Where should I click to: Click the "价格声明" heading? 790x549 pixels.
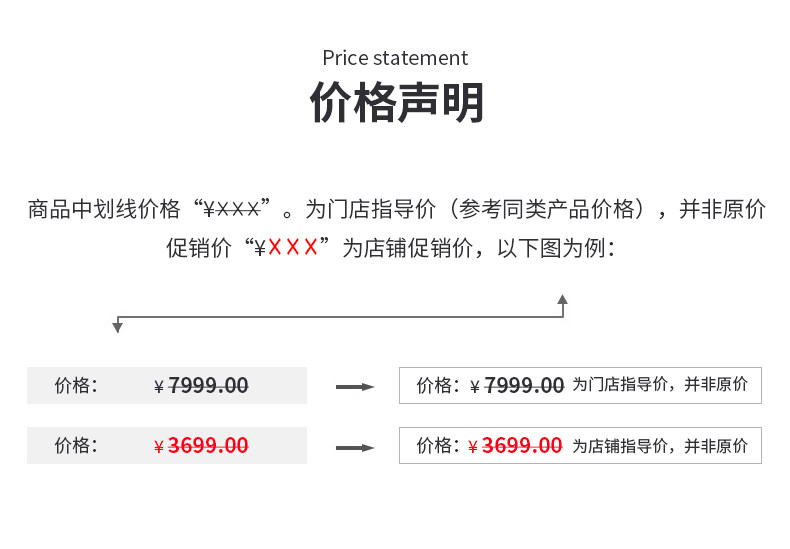(x=396, y=102)
